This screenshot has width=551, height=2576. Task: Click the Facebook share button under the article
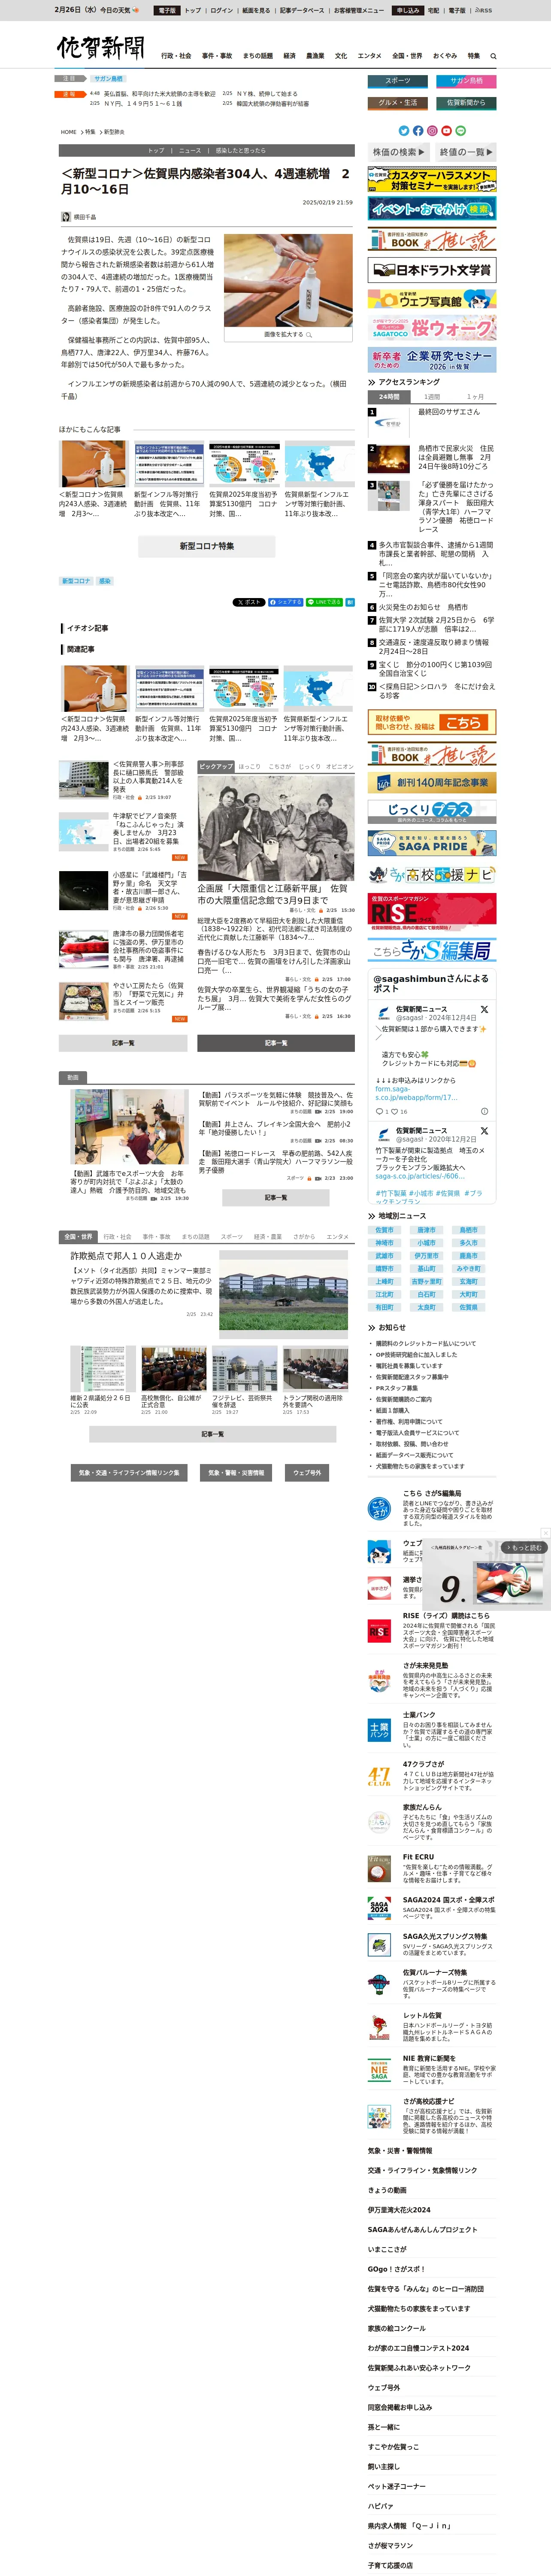click(285, 602)
